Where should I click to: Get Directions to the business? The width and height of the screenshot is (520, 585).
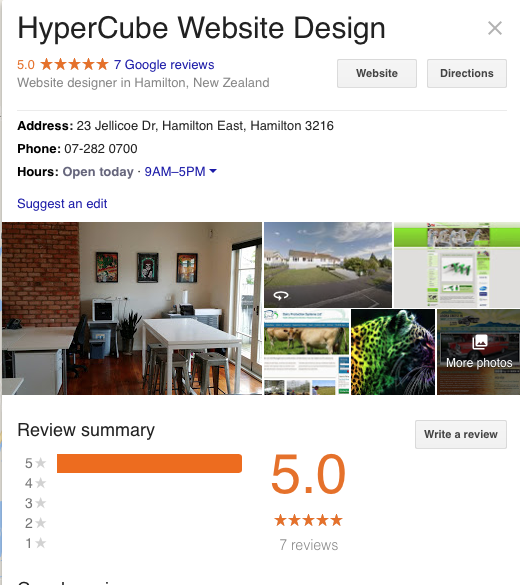[x=467, y=73]
